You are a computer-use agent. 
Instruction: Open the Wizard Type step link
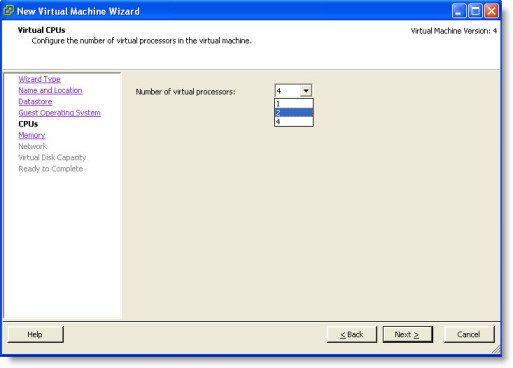coord(39,79)
